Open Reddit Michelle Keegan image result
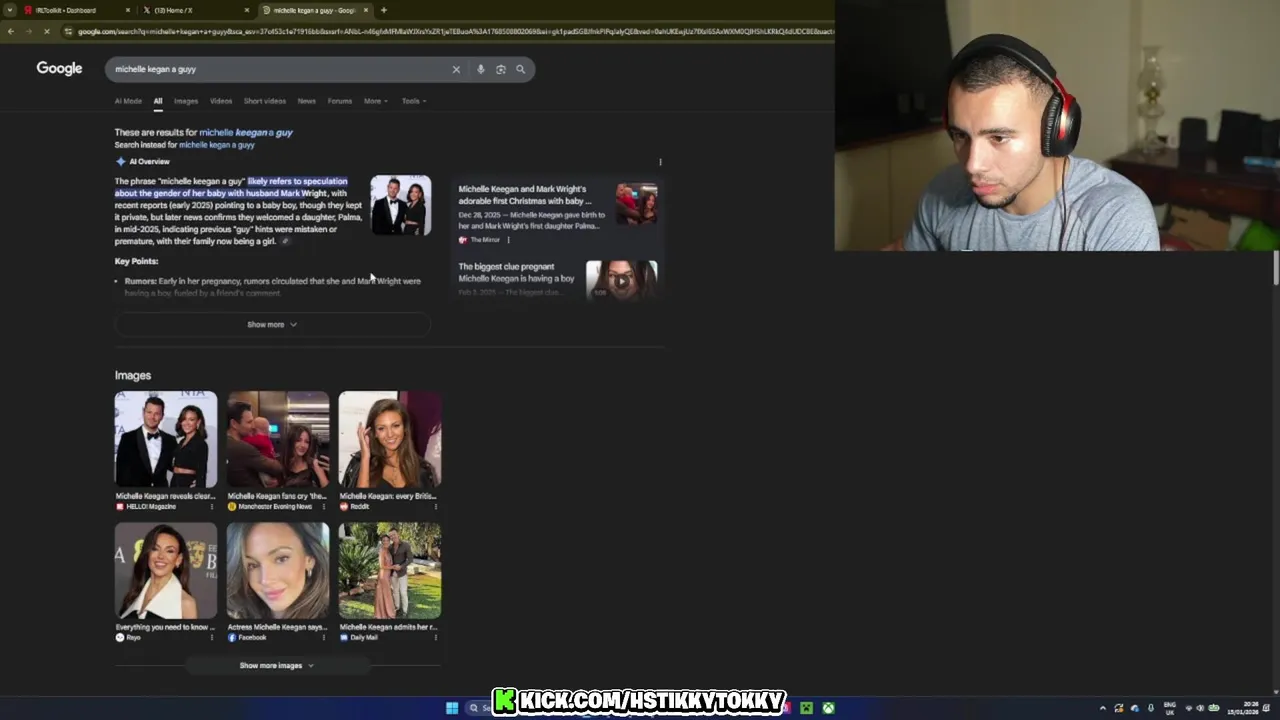Viewport: 1280px width, 720px height. click(390, 440)
